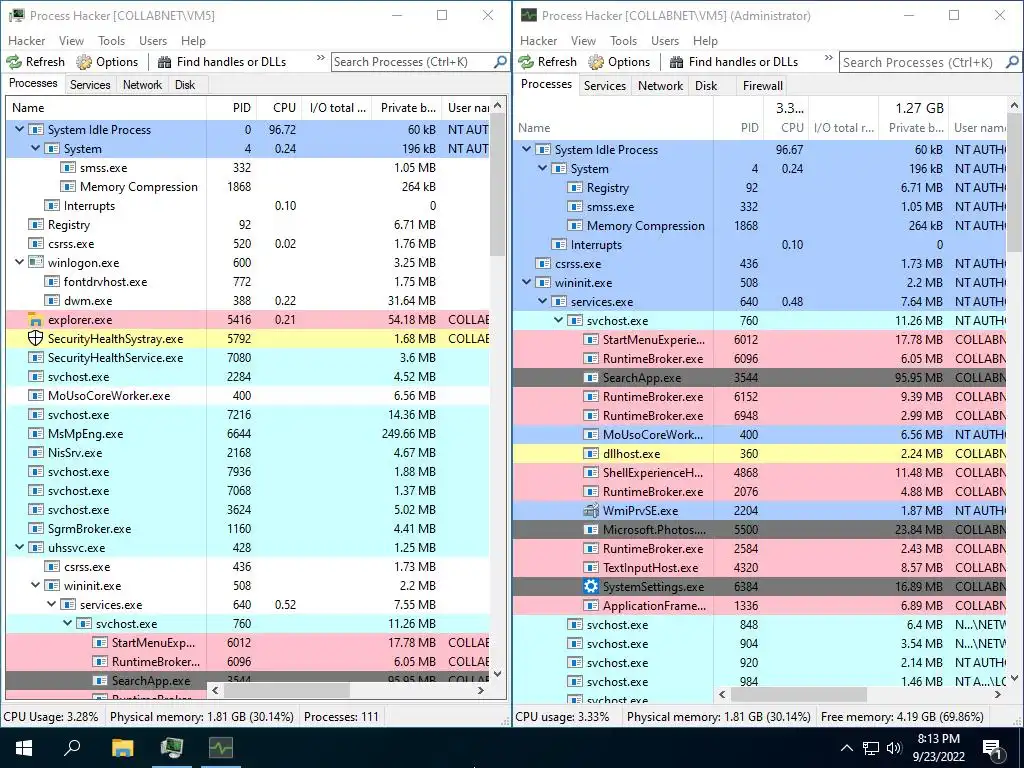Switch to Services tab in left window

(90, 85)
